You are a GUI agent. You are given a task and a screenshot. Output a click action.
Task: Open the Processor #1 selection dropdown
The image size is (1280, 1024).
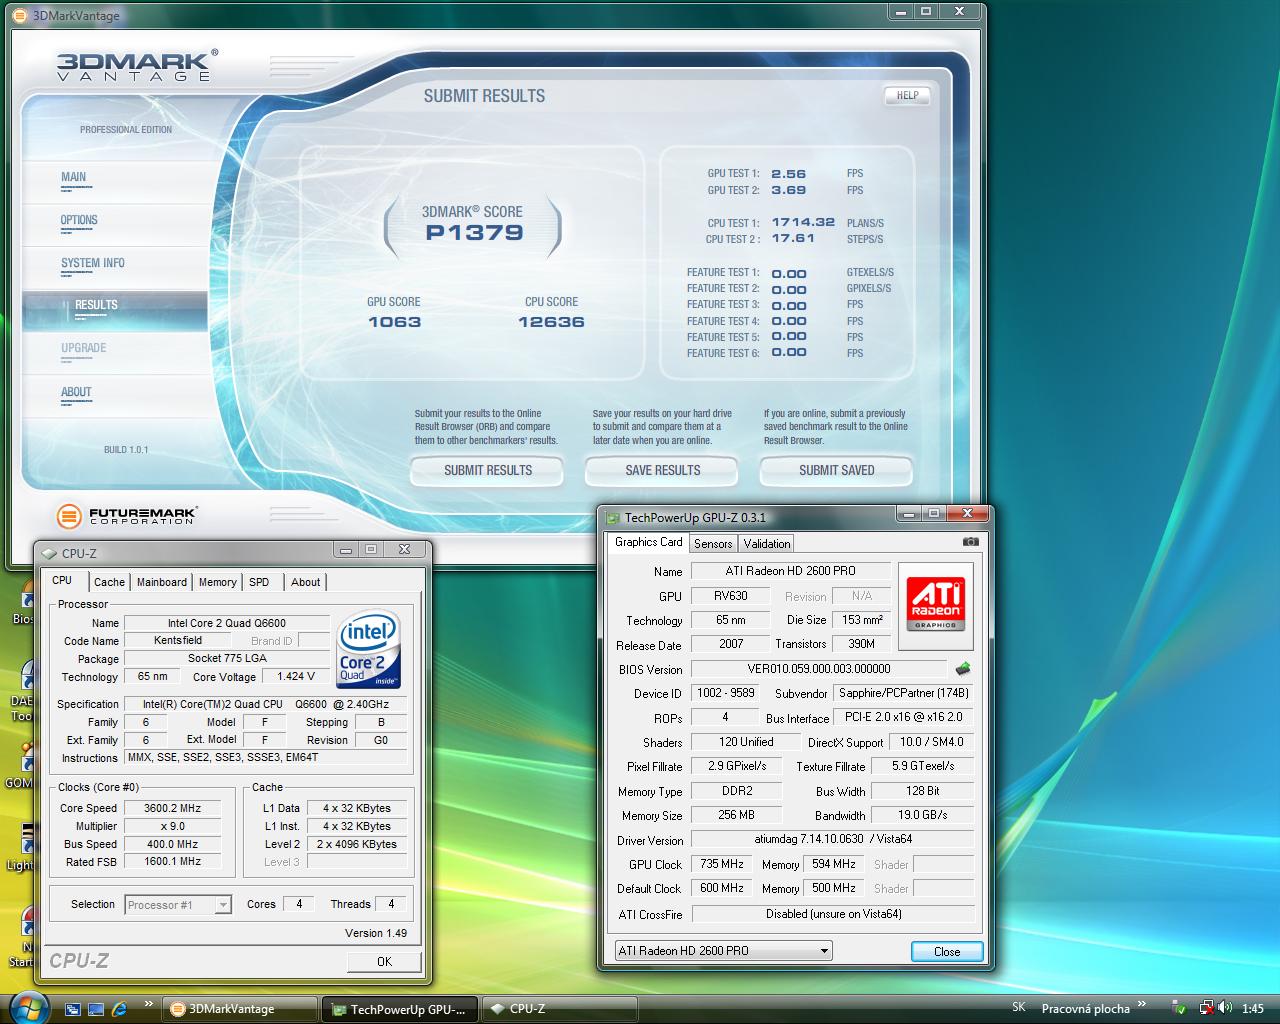(178, 905)
